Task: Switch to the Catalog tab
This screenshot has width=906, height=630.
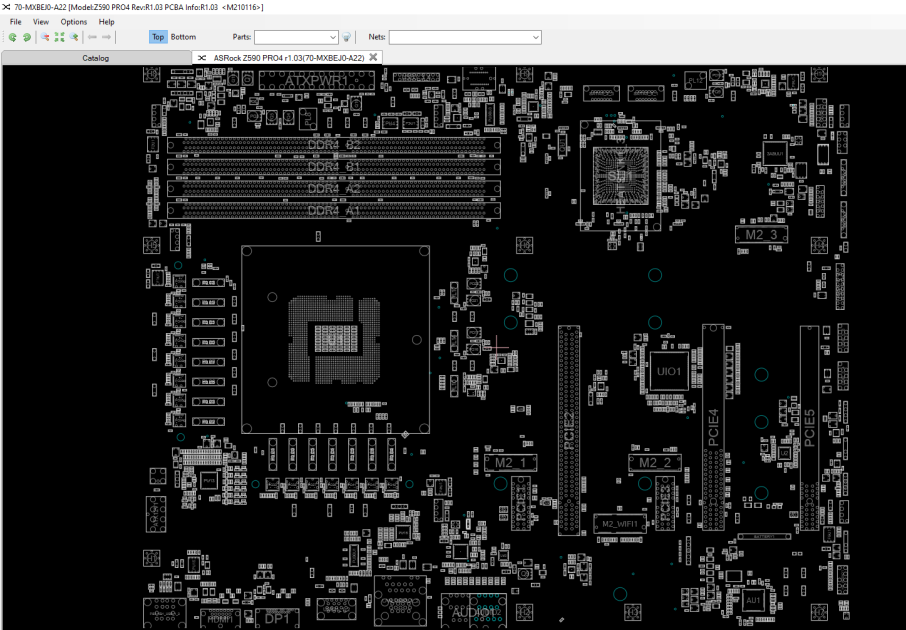Action: (96, 58)
